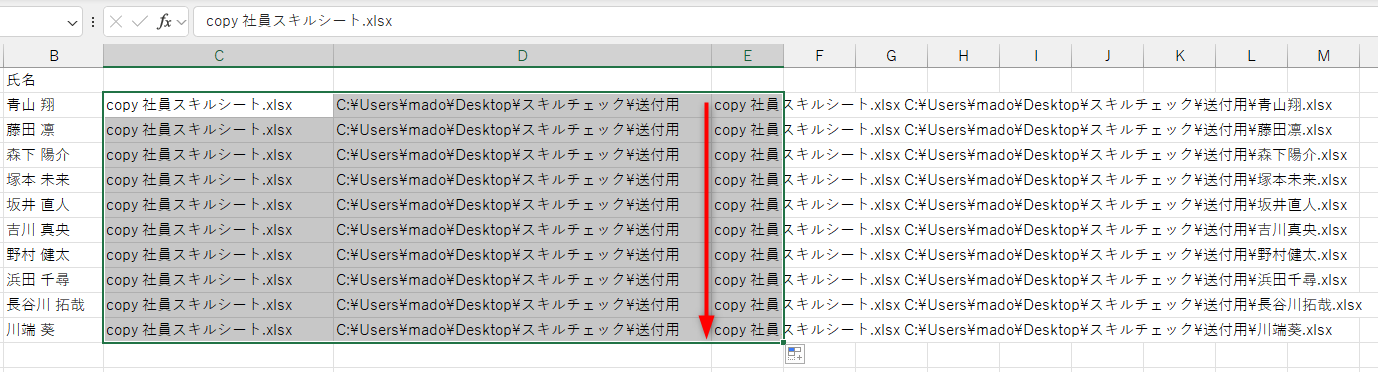Select column H header

(x=963, y=56)
